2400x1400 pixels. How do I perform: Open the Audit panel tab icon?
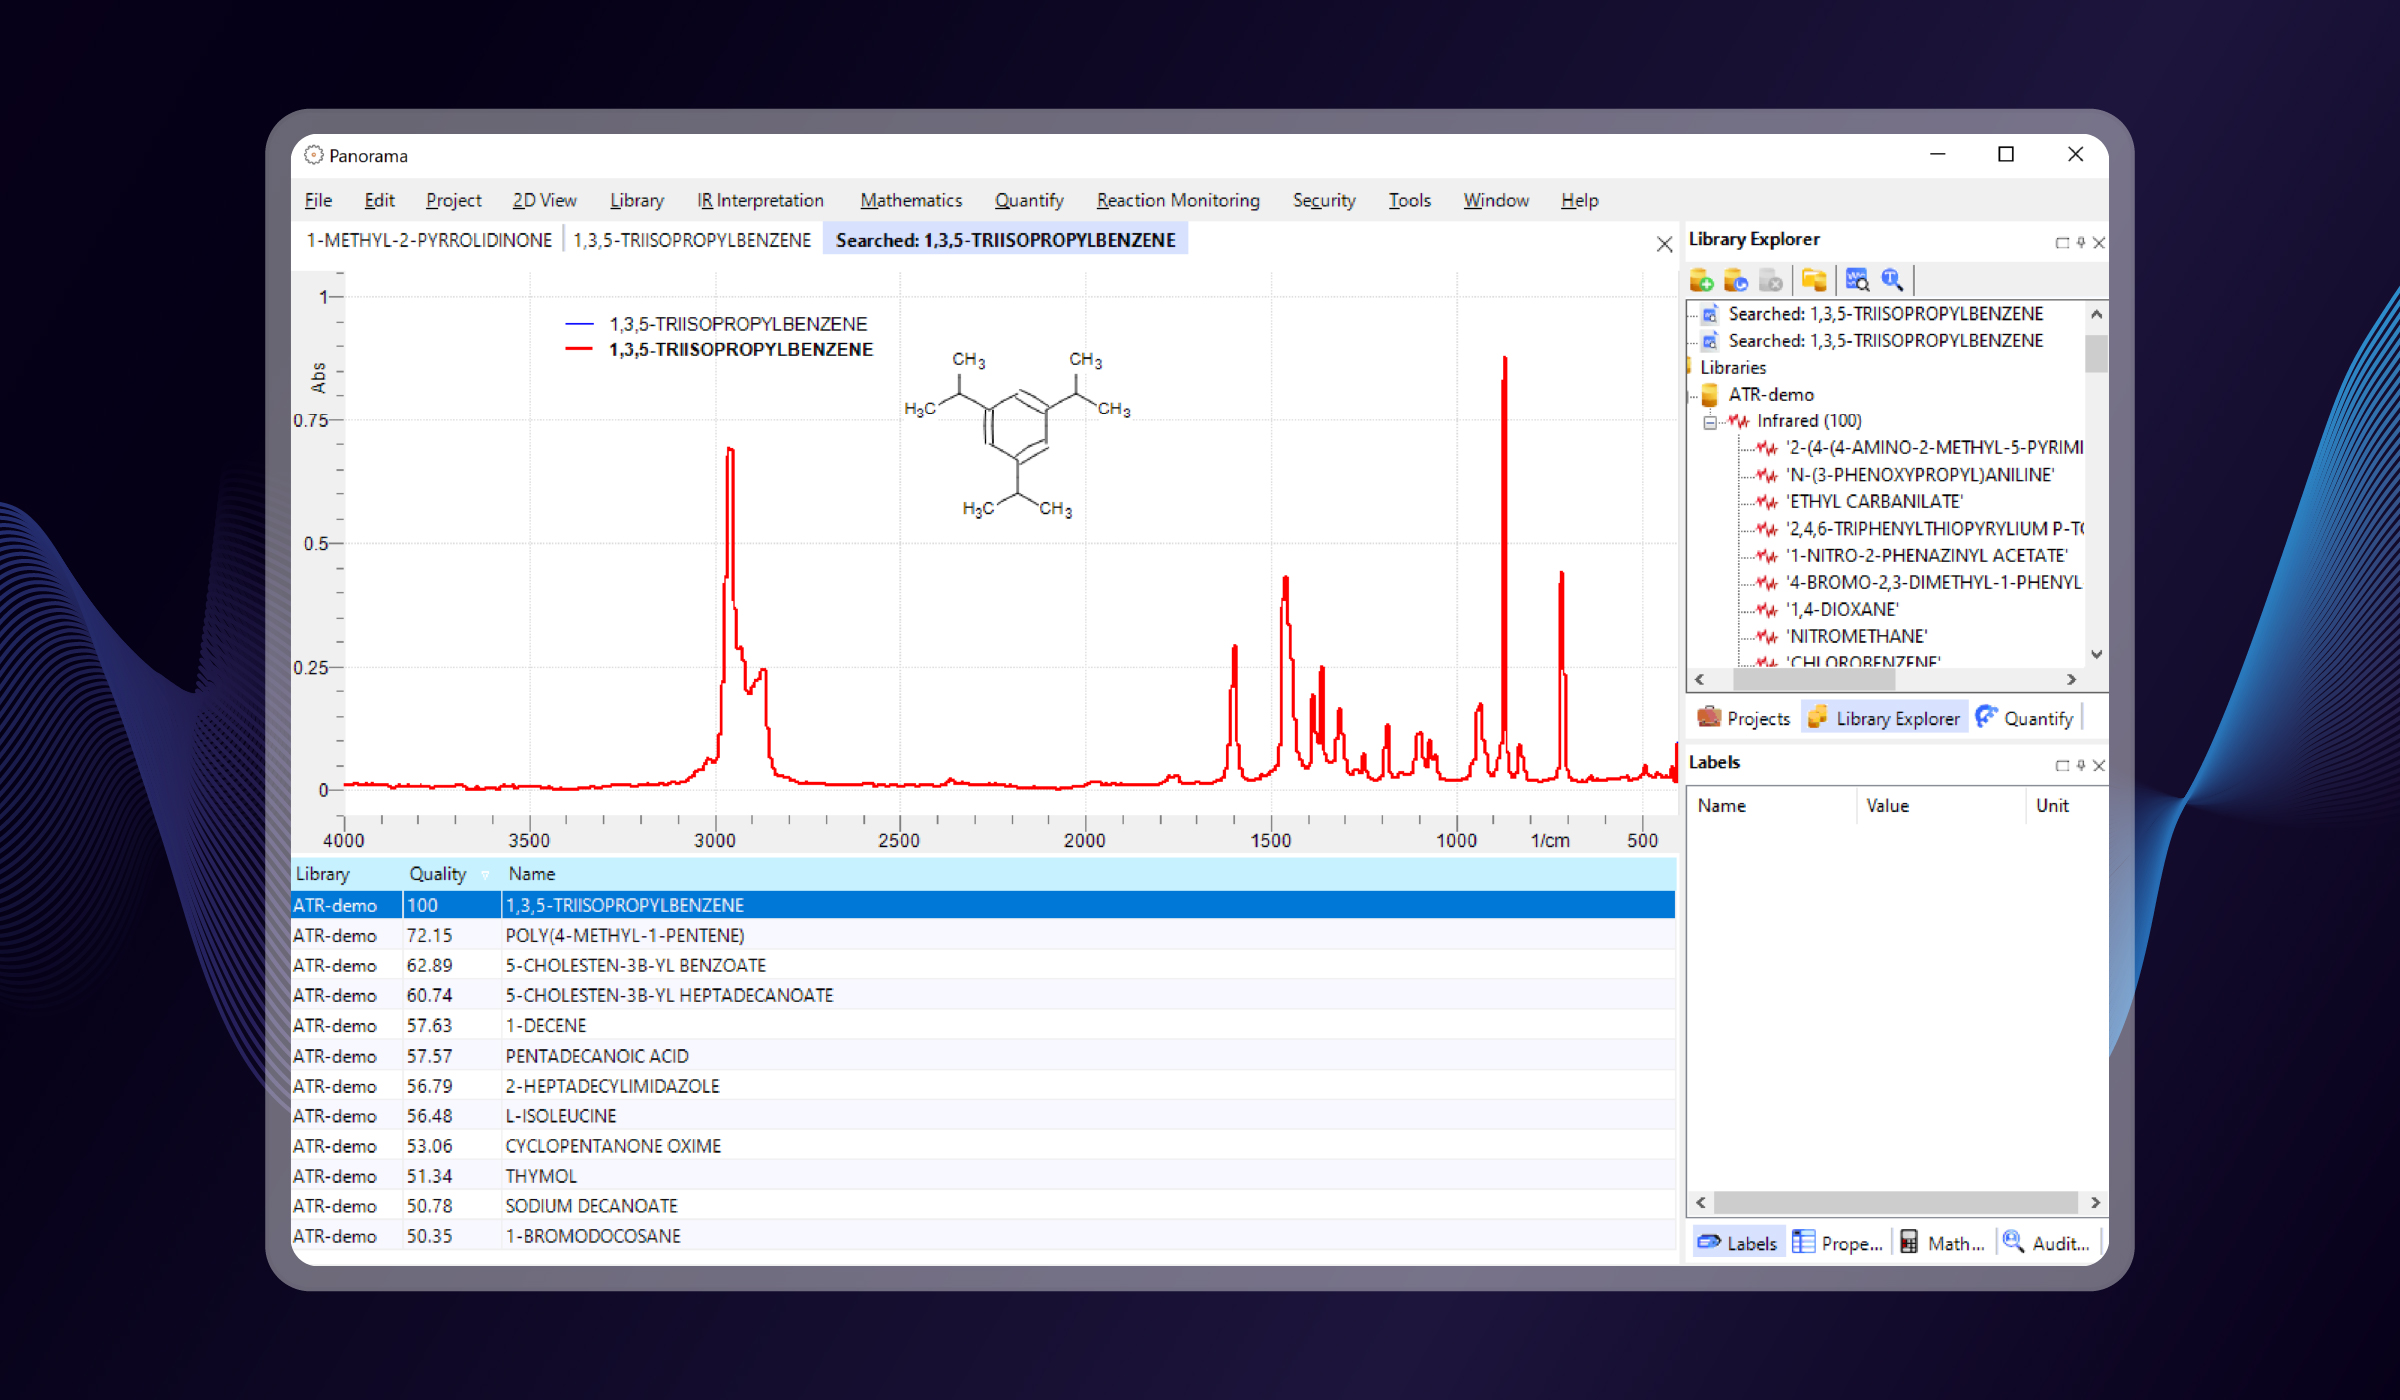(2013, 1242)
